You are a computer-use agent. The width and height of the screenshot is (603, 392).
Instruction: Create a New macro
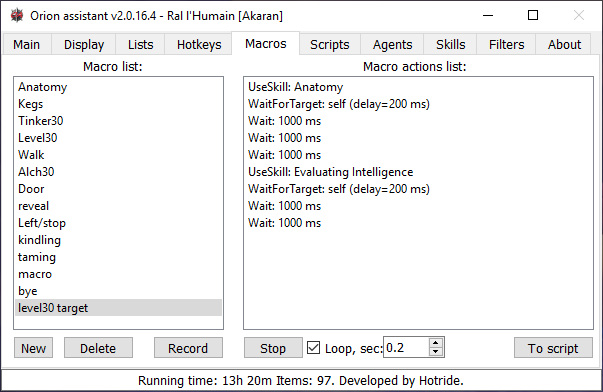pyautogui.click(x=33, y=348)
